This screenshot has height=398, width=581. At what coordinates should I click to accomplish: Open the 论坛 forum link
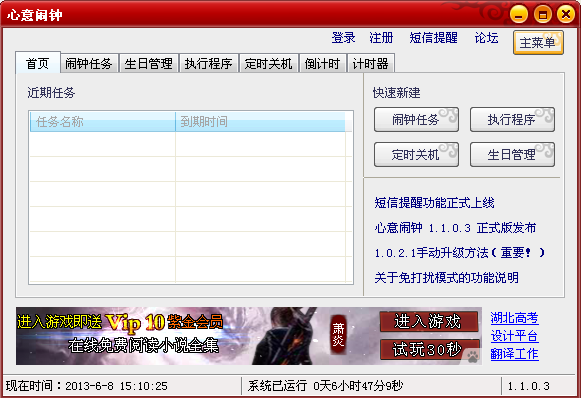487,37
